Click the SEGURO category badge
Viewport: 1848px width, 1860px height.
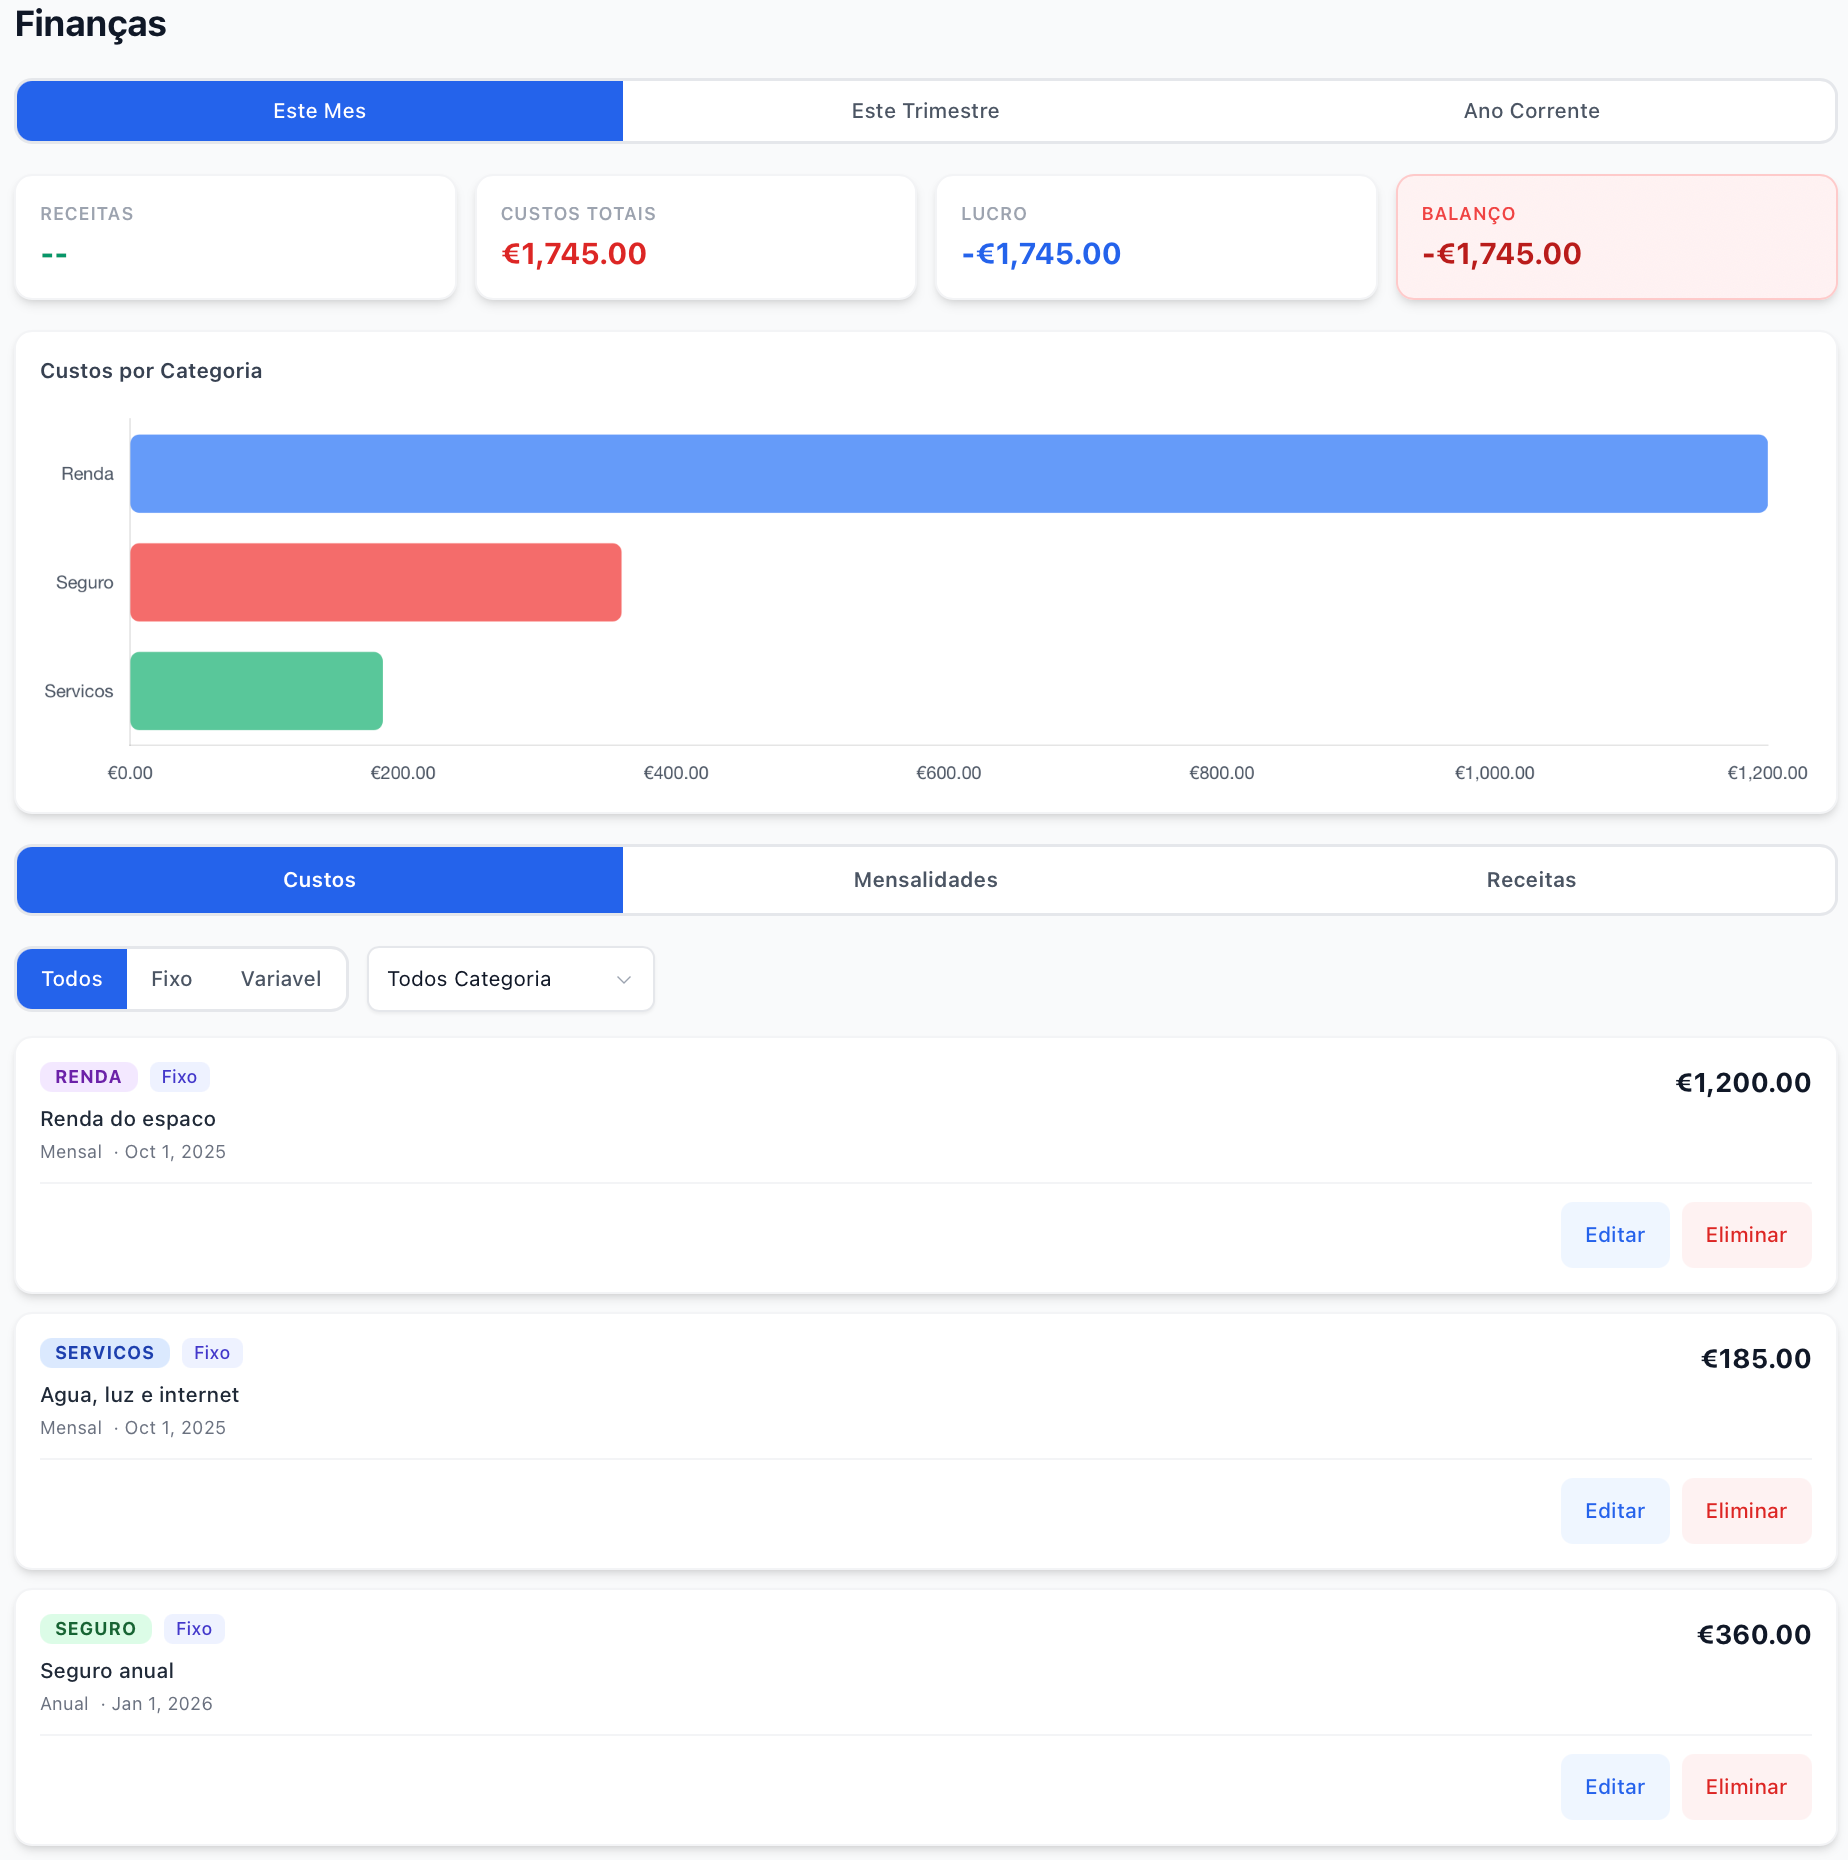pyautogui.click(x=96, y=1629)
